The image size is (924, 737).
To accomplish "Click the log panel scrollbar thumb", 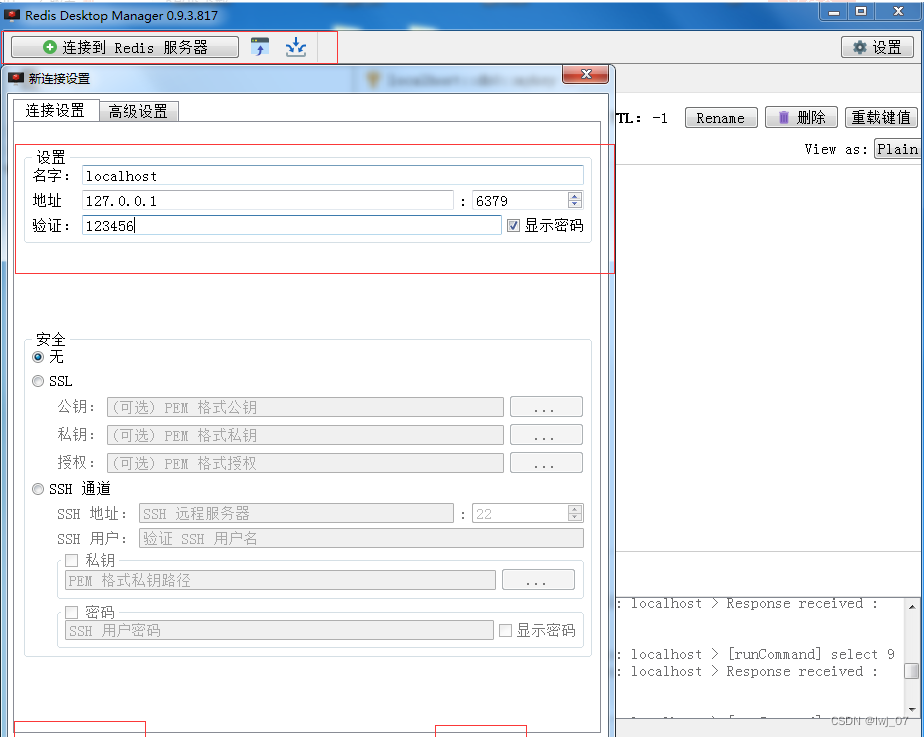I will tap(912, 671).
